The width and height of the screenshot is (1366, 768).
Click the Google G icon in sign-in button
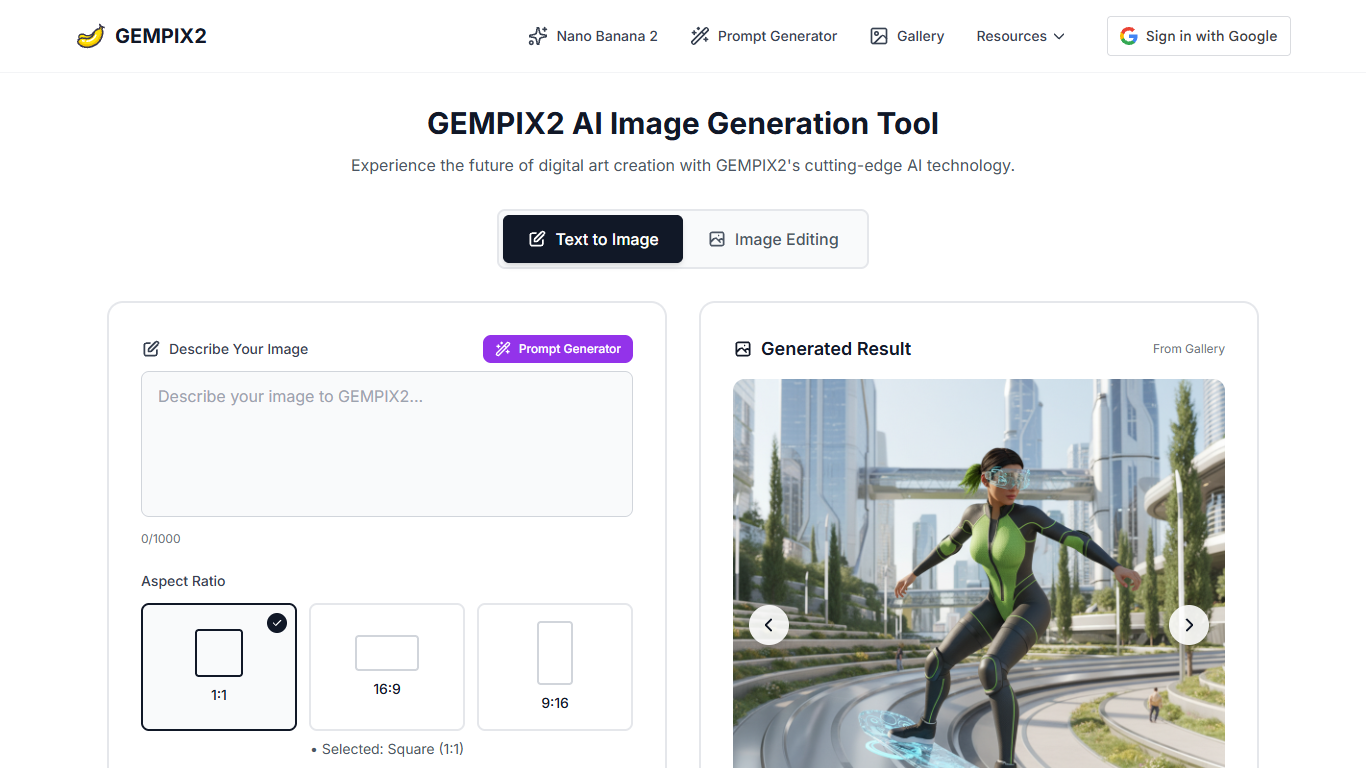(x=1128, y=36)
